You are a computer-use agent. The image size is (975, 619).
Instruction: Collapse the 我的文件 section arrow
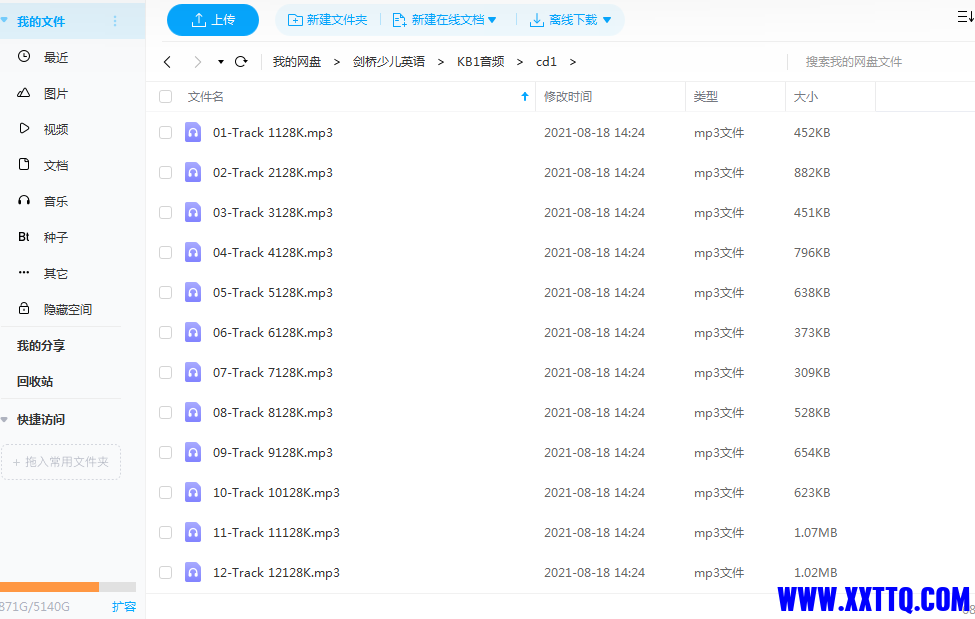[4, 21]
